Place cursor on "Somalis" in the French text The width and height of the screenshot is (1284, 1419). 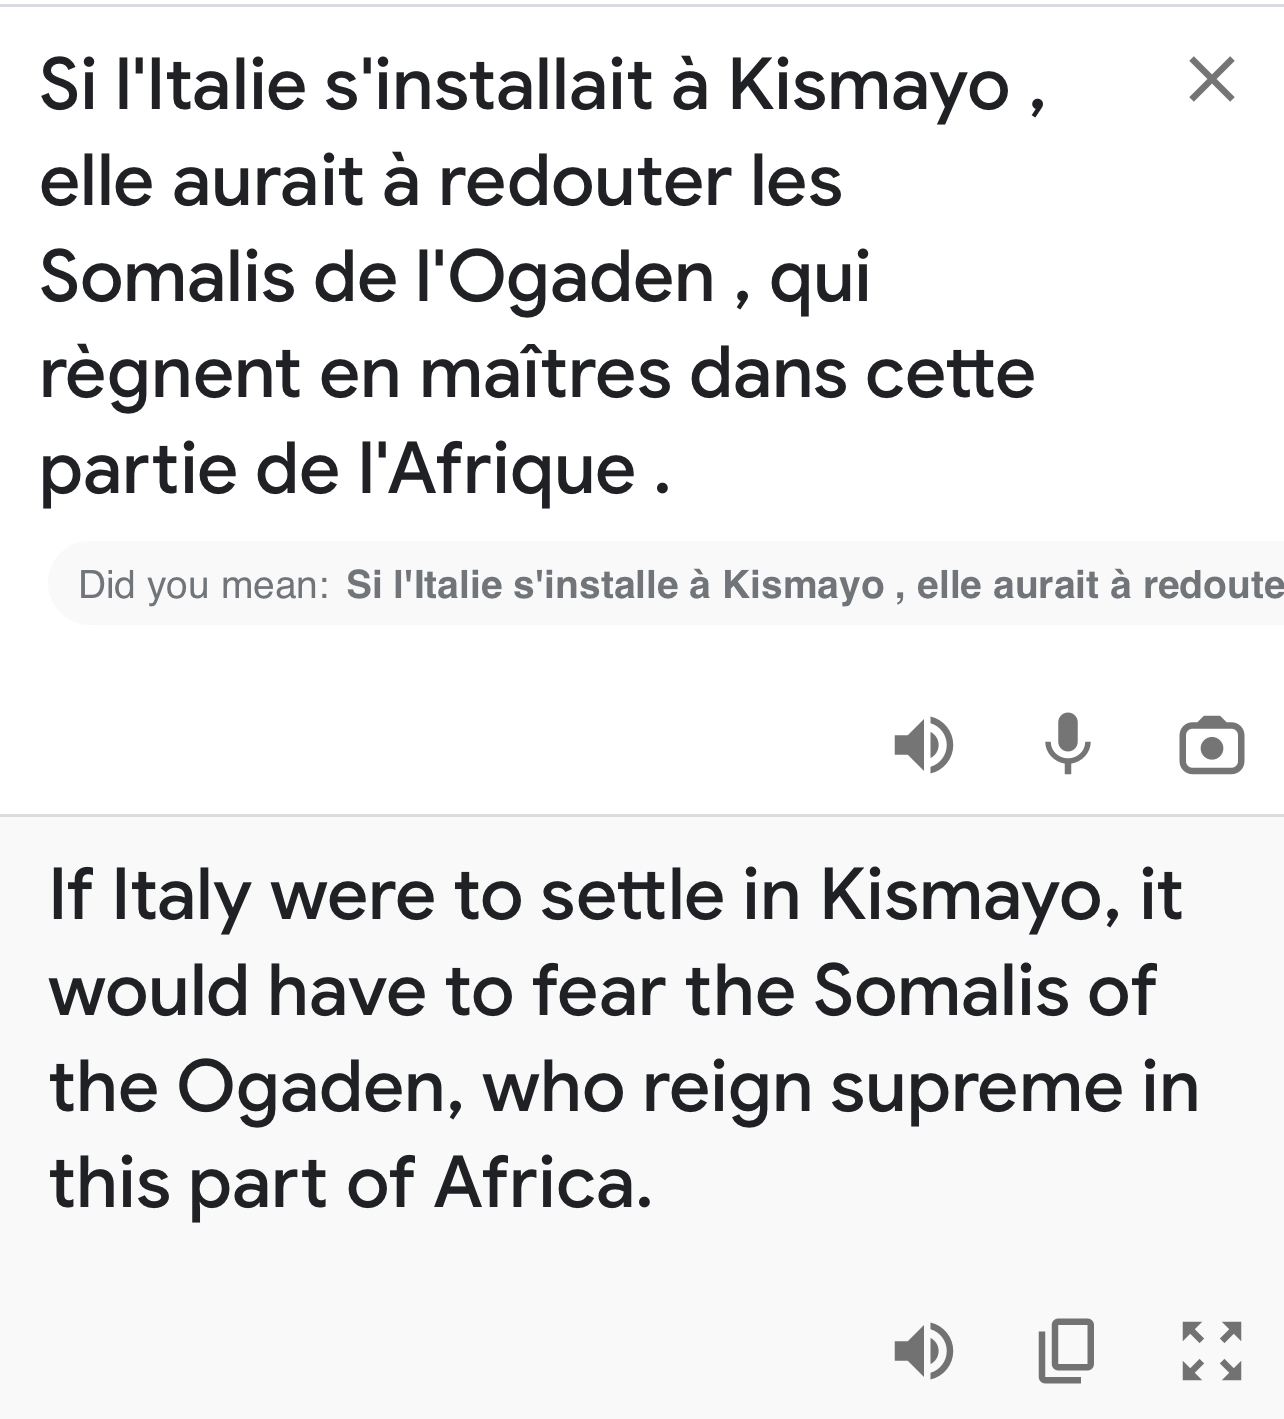pos(168,278)
